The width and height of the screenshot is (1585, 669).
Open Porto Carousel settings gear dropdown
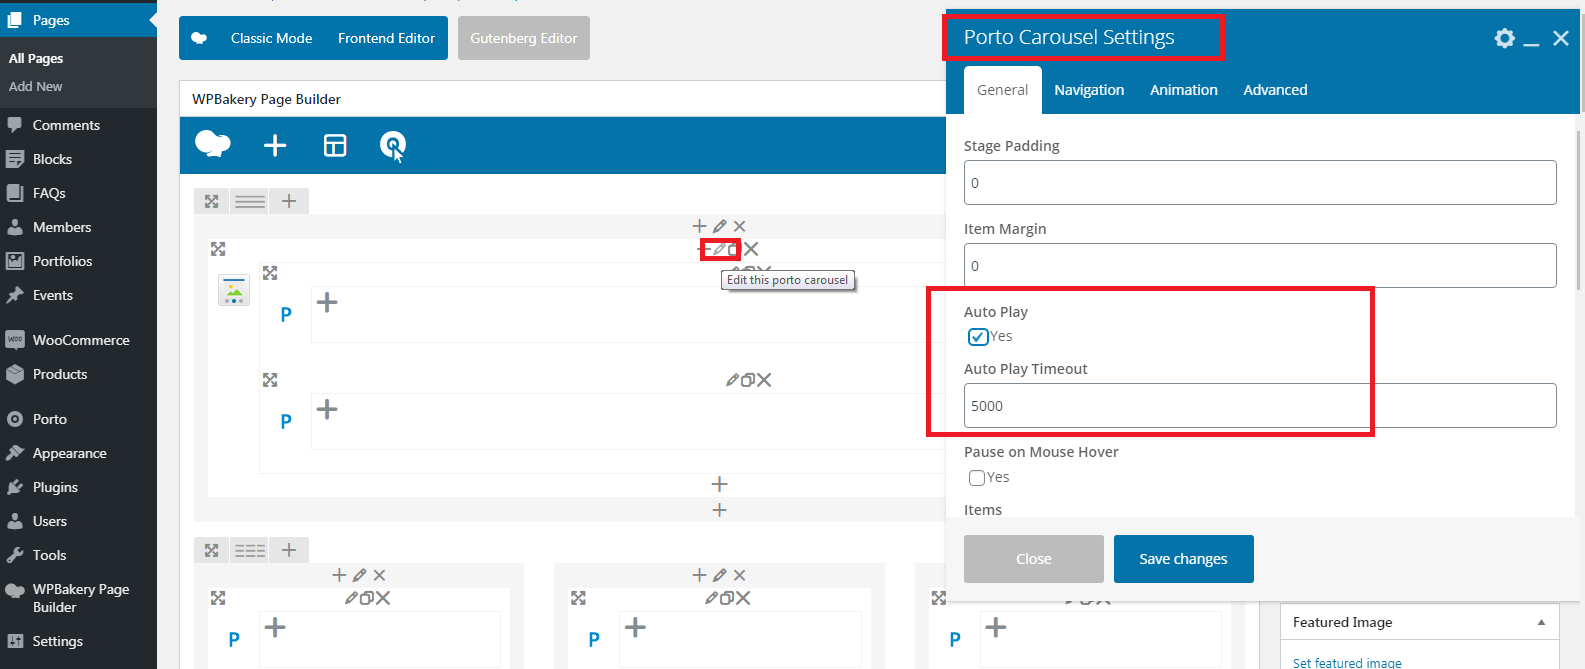tap(1504, 38)
